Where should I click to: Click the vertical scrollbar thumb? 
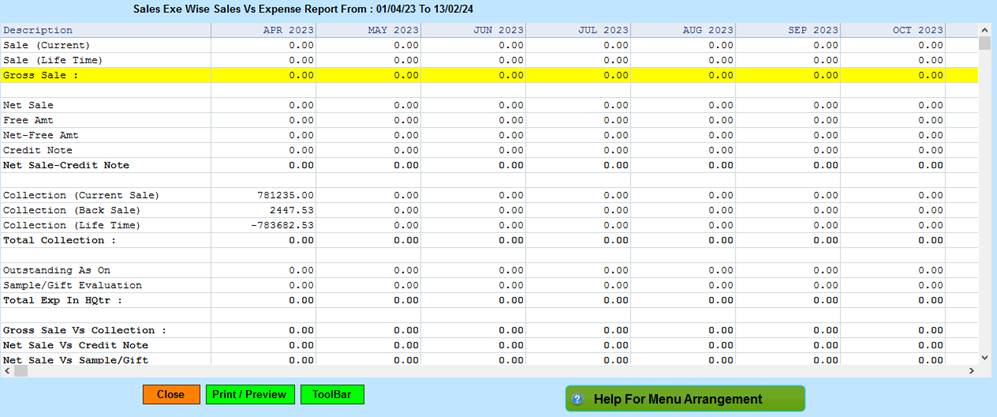point(986,44)
